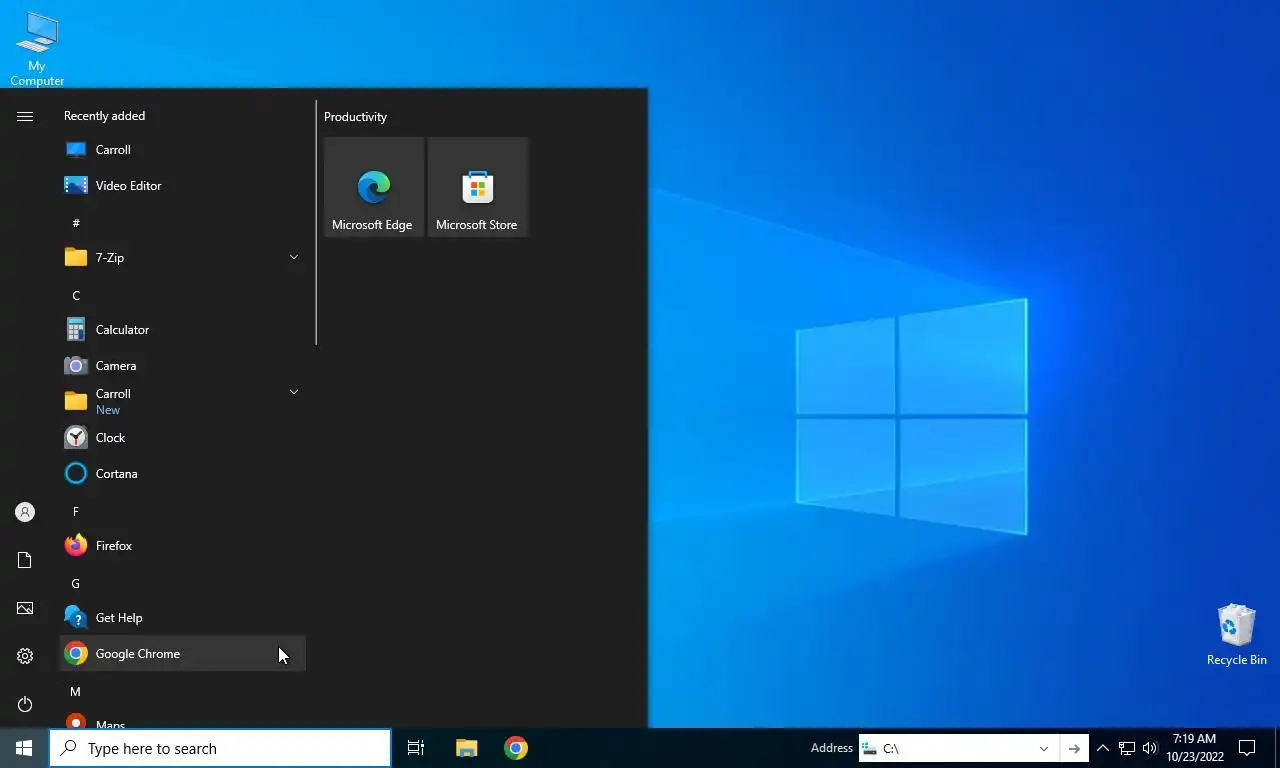Open Maps from the app list

[182, 719]
